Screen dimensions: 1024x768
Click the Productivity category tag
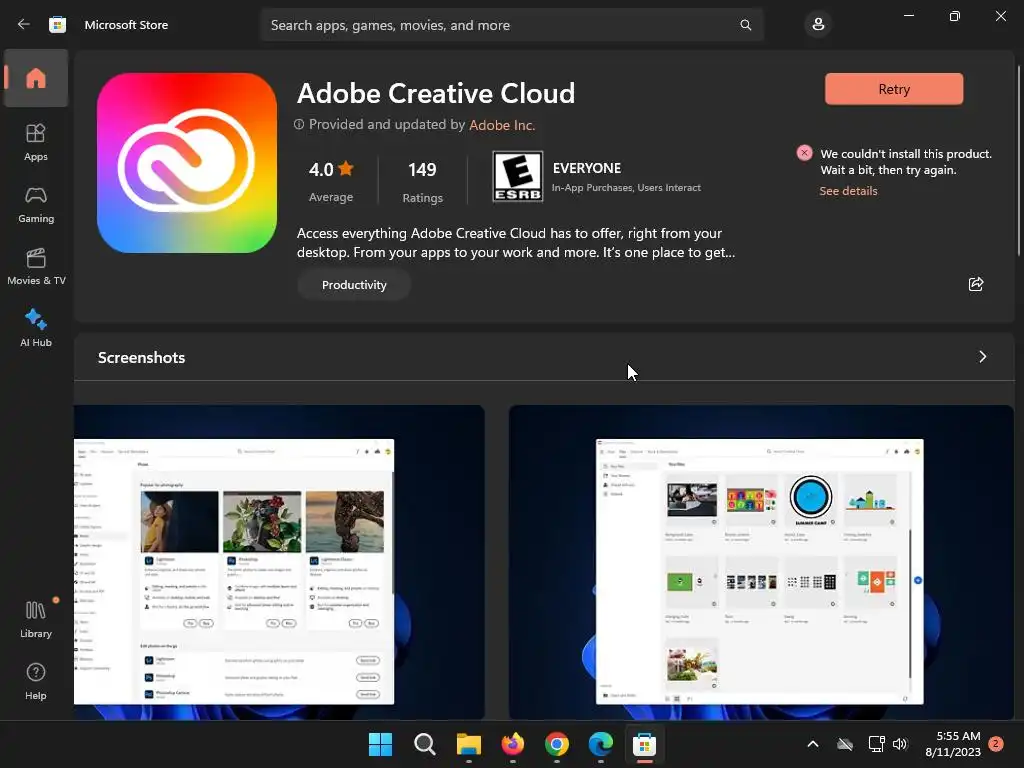point(354,285)
